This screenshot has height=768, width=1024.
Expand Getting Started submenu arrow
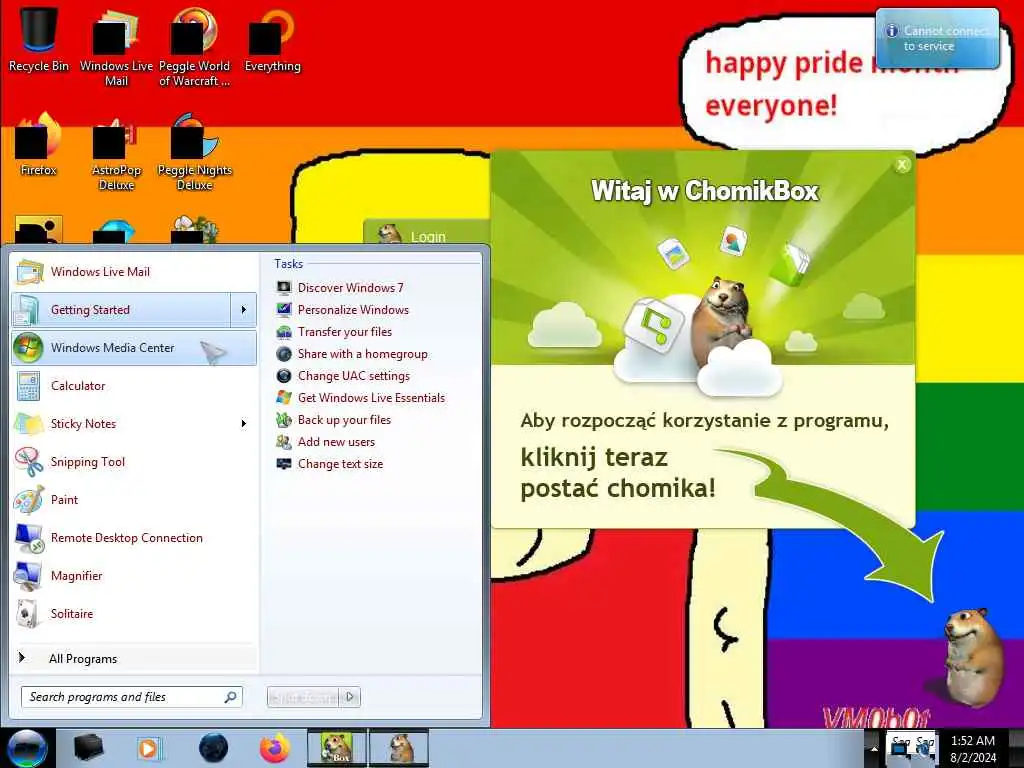tap(244, 310)
